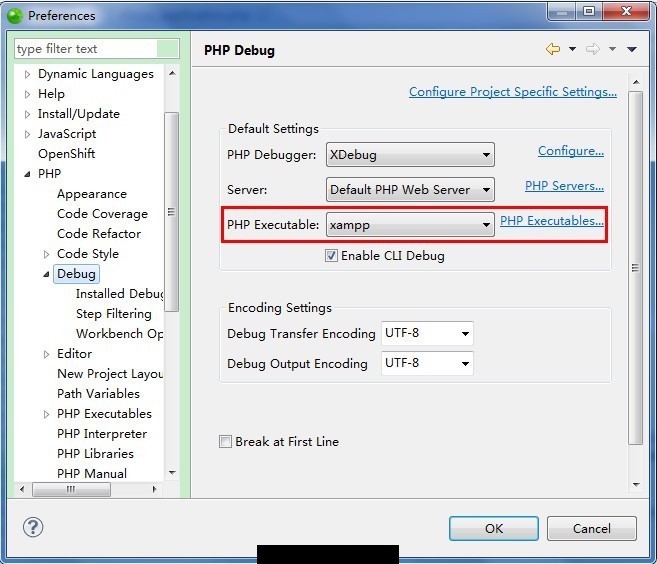
Task: Expand the PHP Executables tree node
Action: click(46, 414)
